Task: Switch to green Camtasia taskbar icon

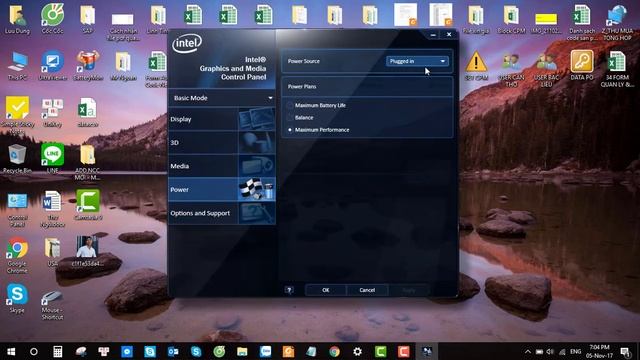Action: 380,351
